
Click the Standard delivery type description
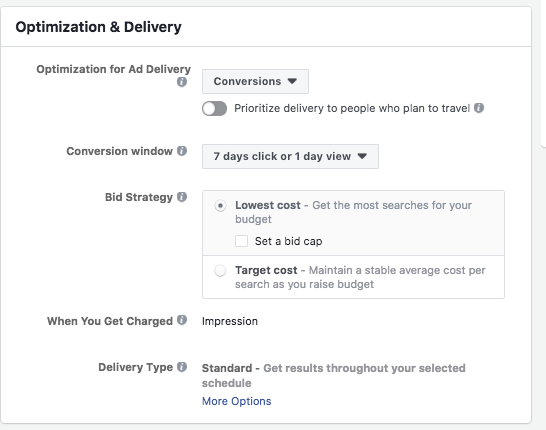tap(334, 375)
